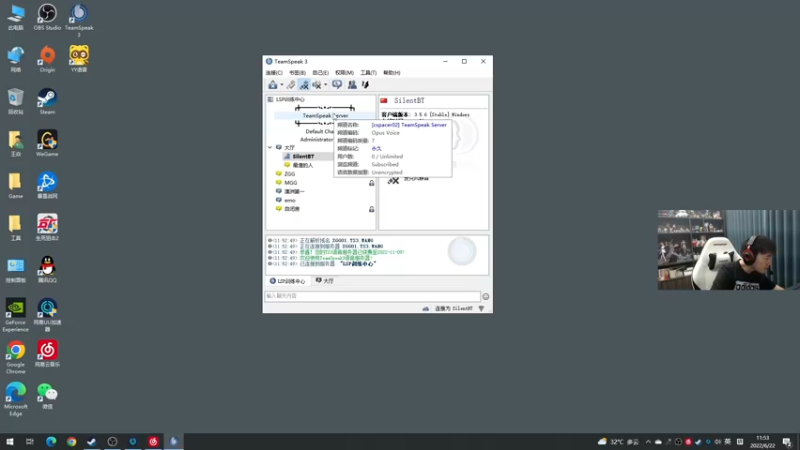800x450 pixels.
Task: Open 回收站 recycle bin on desktop
Action: coord(15,101)
